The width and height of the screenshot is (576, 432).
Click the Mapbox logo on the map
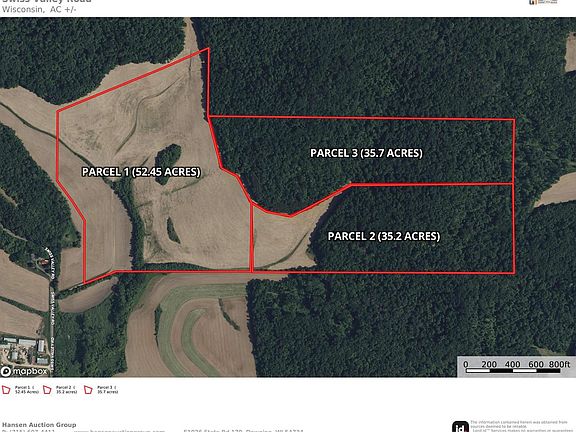[x=24, y=371]
